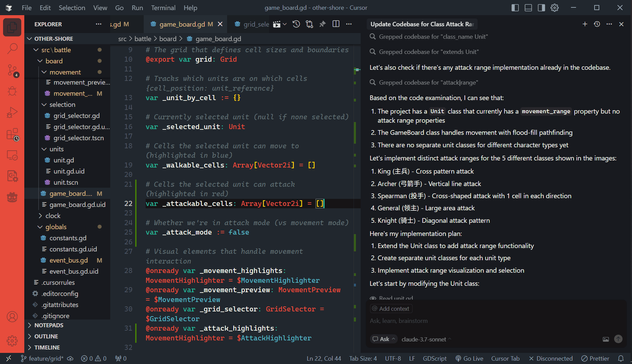Click the compare changes icon in editor toolbar
This screenshot has width=632, height=364.
point(309,24)
